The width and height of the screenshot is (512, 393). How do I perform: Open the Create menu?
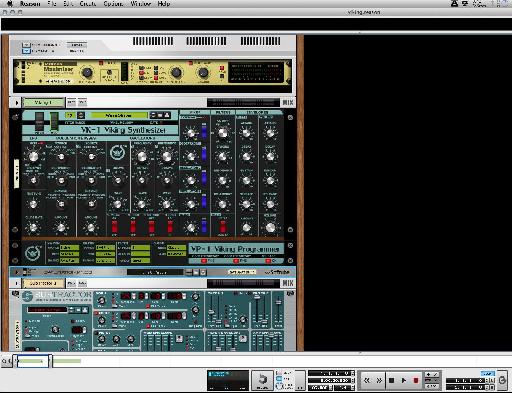point(88,4)
